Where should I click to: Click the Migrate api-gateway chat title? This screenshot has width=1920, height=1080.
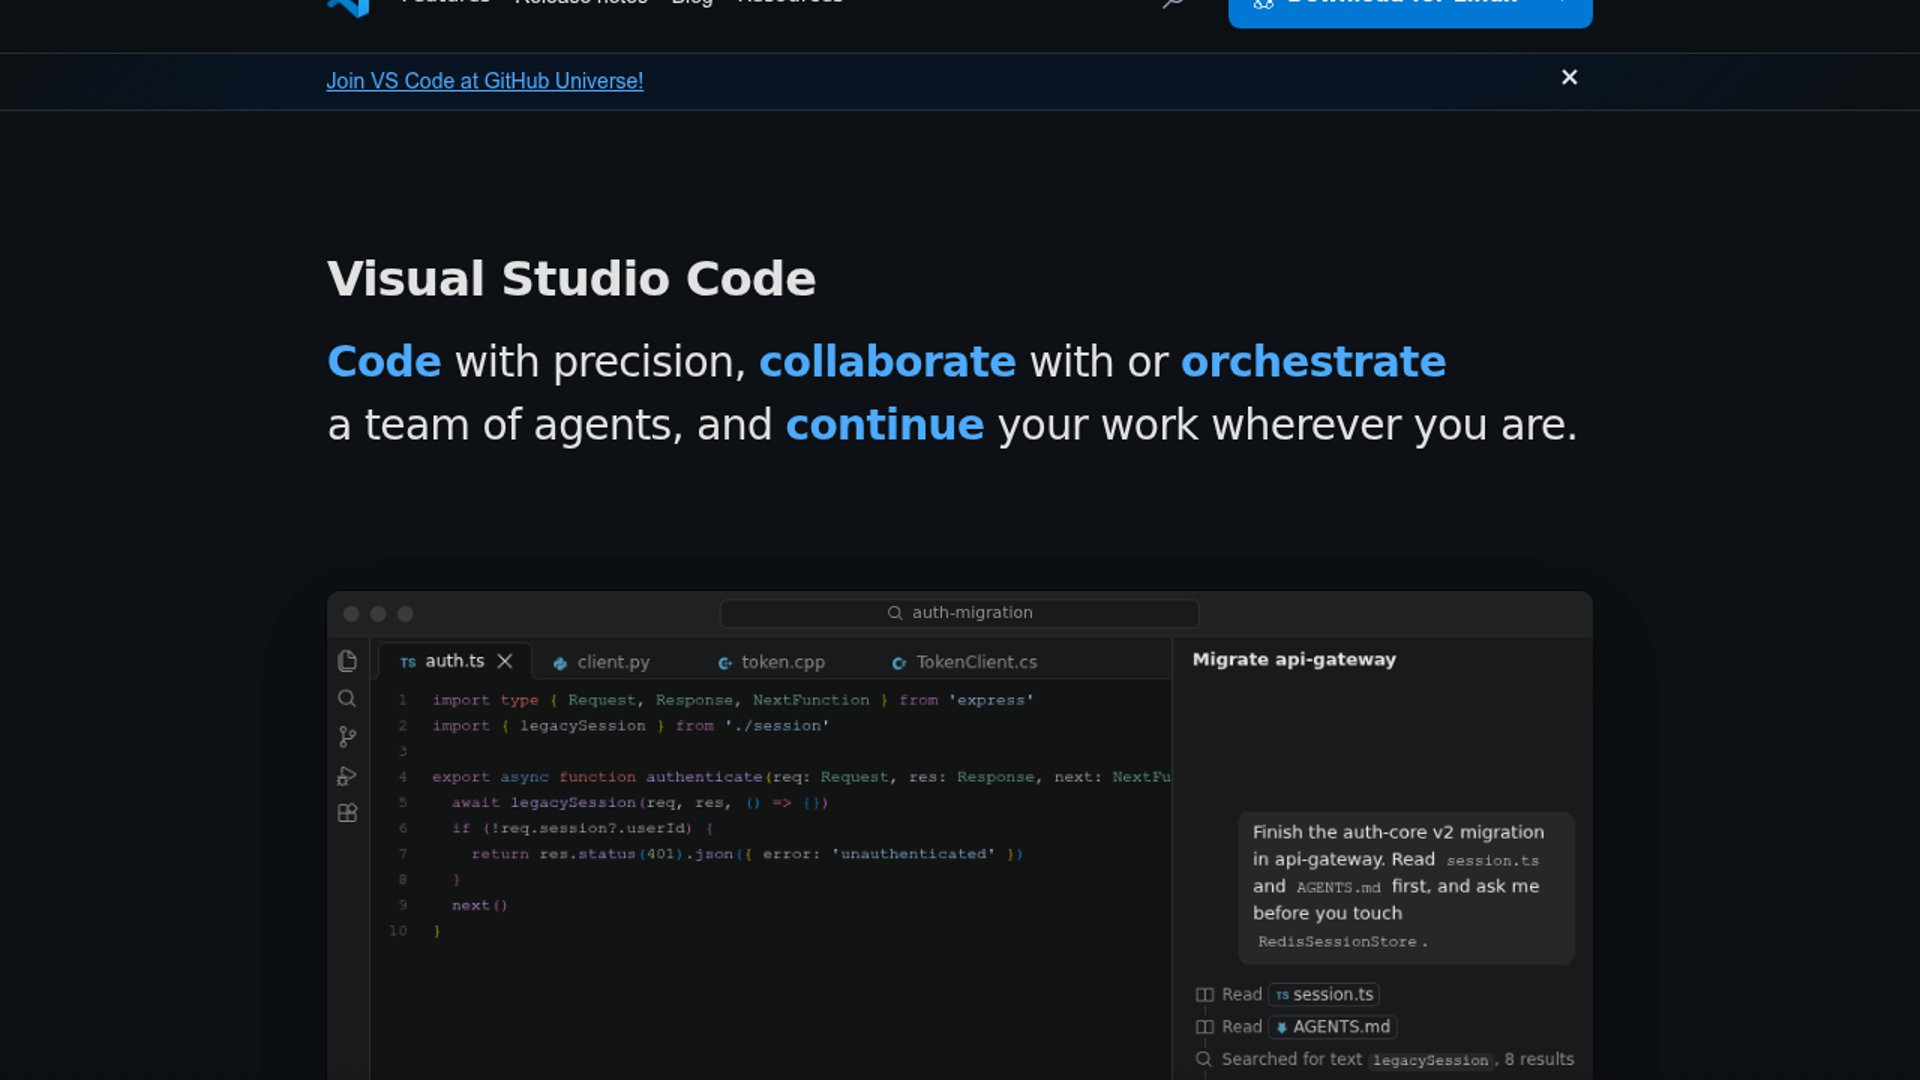pos(1294,660)
